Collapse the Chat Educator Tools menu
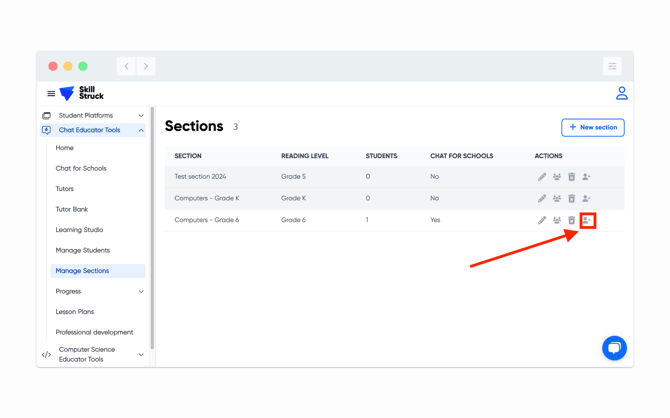The width and height of the screenshot is (670, 418). pos(141,130)
